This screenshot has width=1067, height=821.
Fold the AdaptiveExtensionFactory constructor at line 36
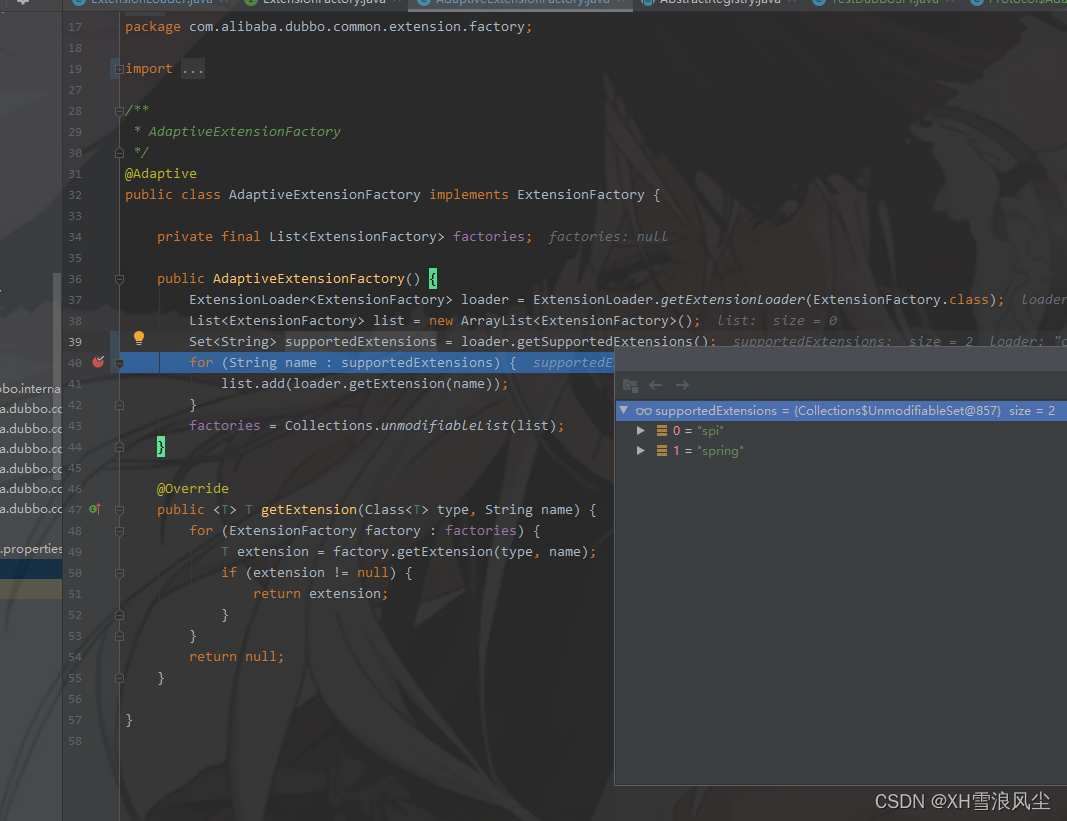point(119,279)
